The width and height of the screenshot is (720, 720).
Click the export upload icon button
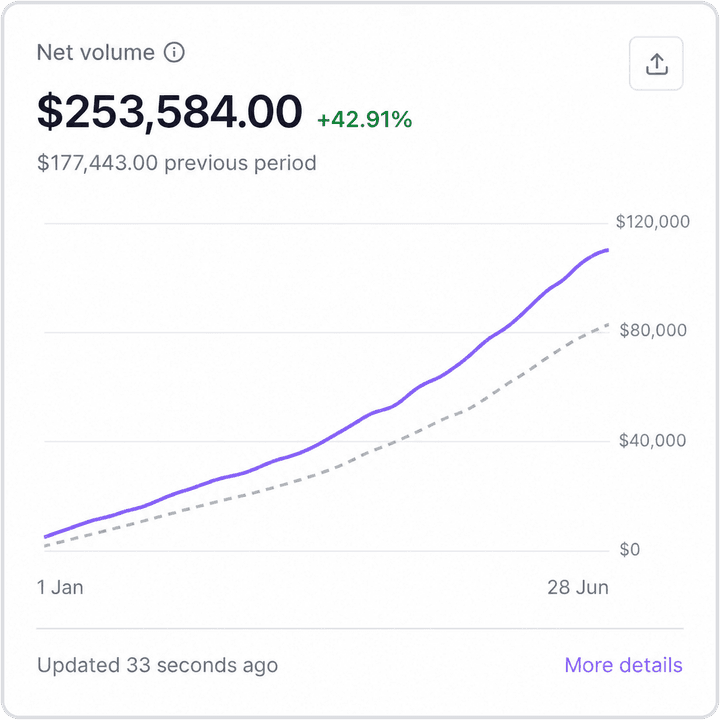pyautogui.click(x=656, y=63)
